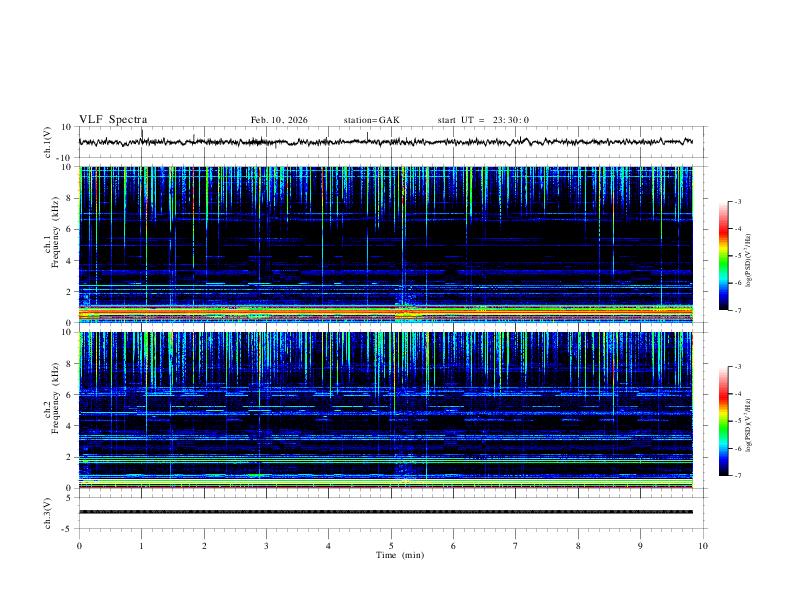
Task: Click the 0 minute tick label
Action: pyautogui.click(x=79, y=546)
